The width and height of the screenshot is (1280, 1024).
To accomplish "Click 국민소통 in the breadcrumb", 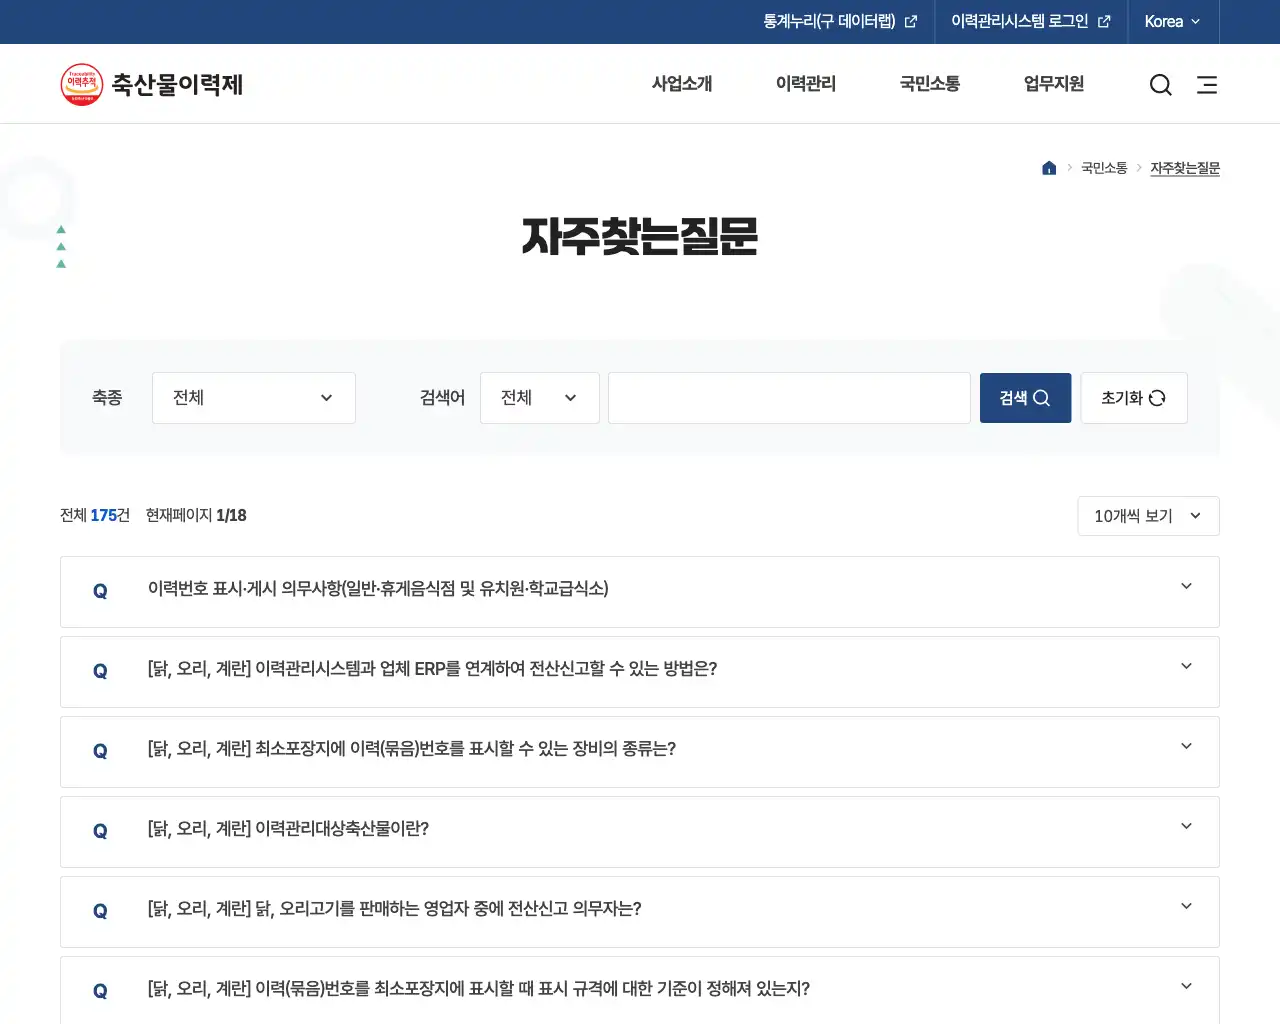I will (x=1104, y=168).
